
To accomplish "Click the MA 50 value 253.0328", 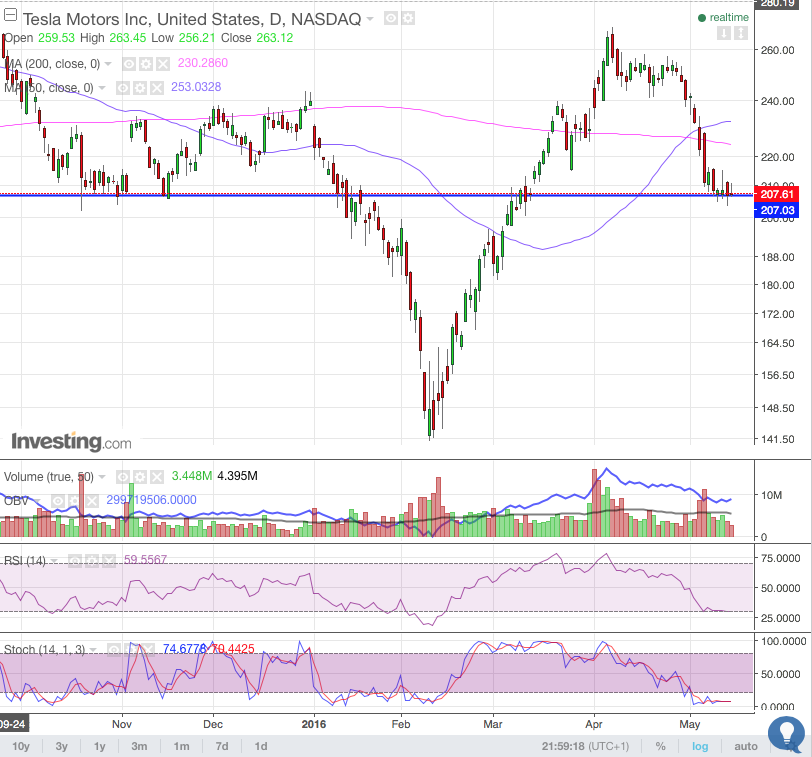I will coord(196,87).
